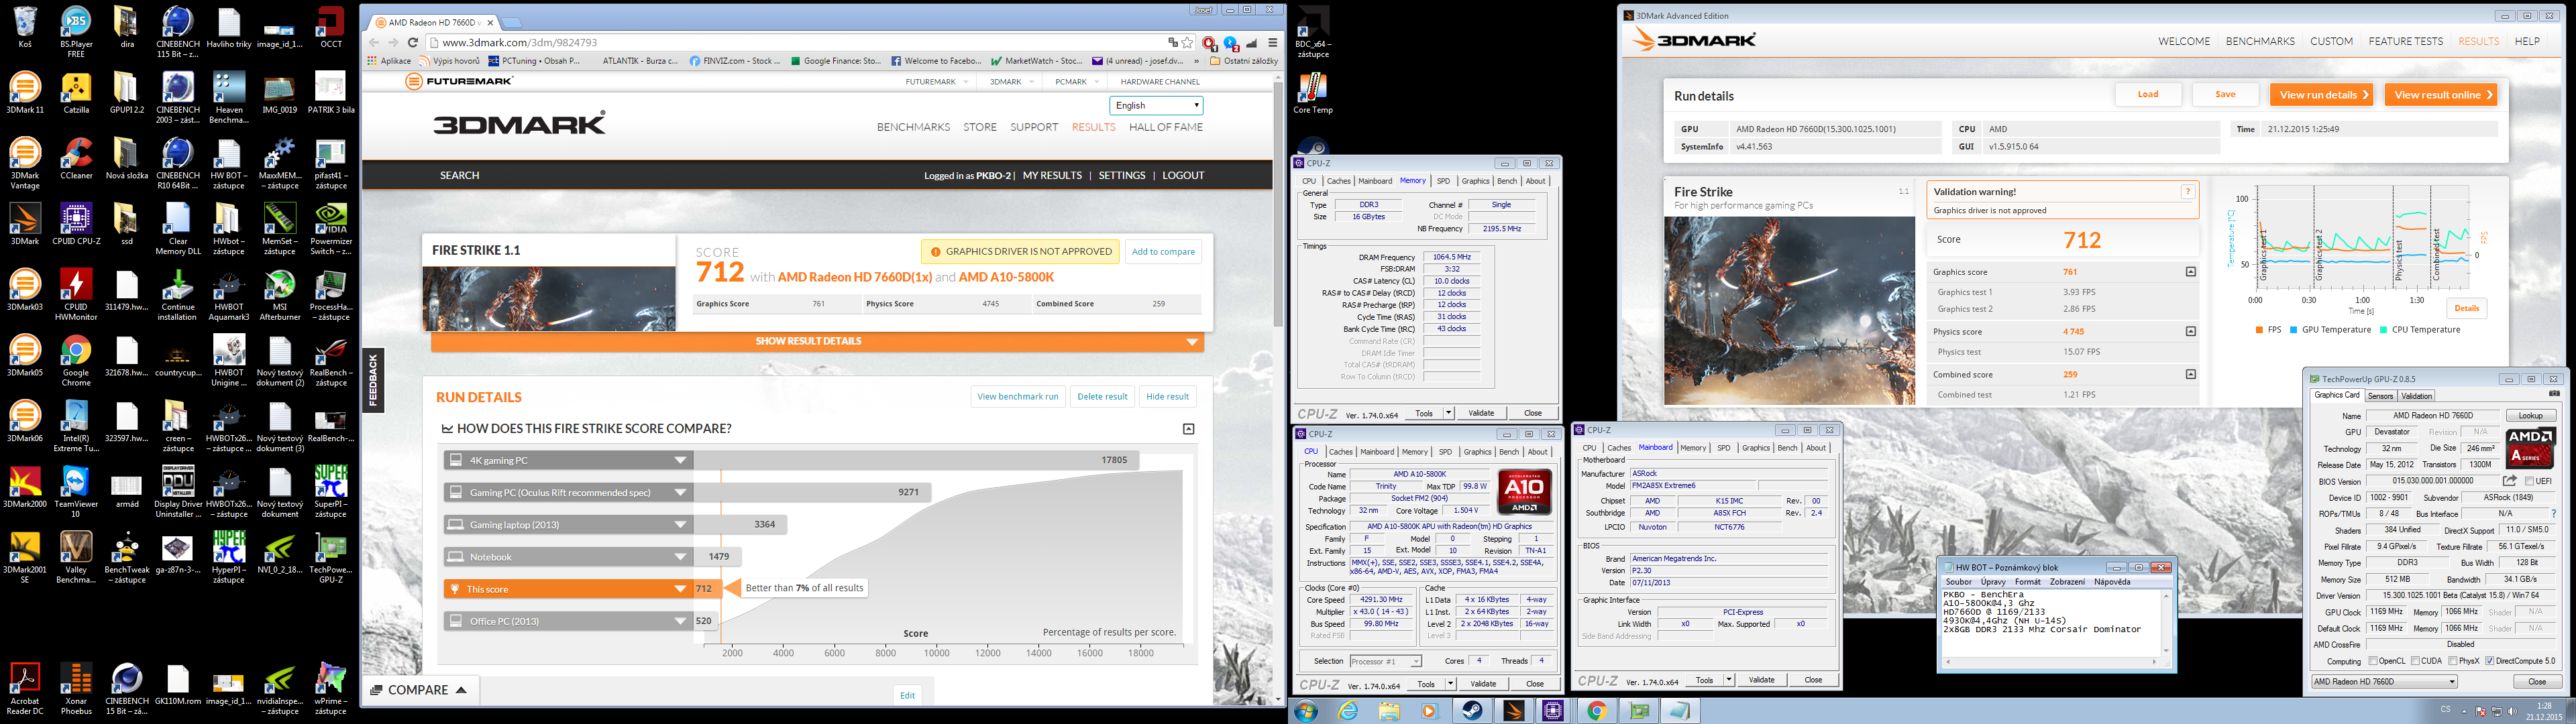2576x724 pixels.
Task: Open the GPU selector dropdown in GPU-Z
Action: (2385, 681)
